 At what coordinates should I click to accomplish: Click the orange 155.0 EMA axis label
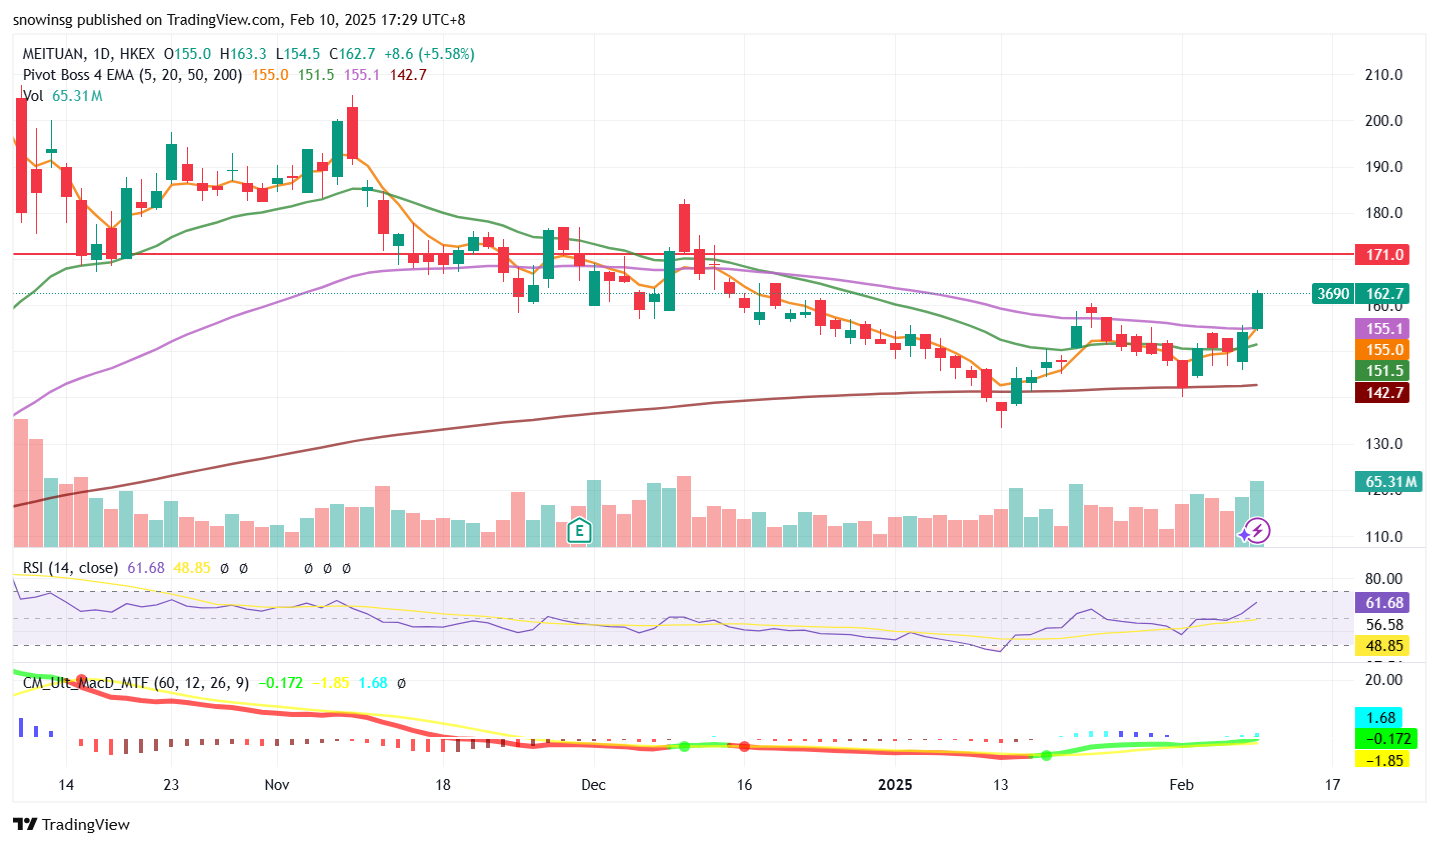1382,350
